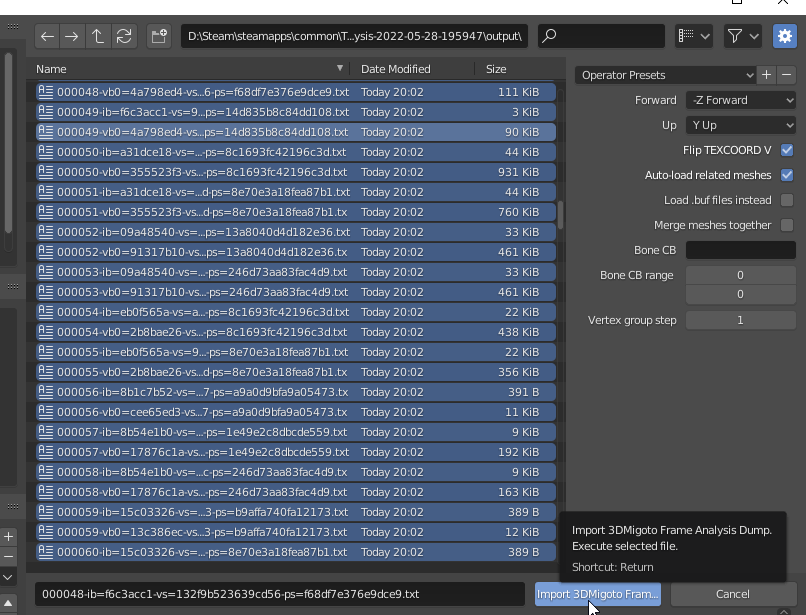Select file 000050-vb0=355523f3 in list
Screen dimensions: 806x615
click(x=296, y=172)
